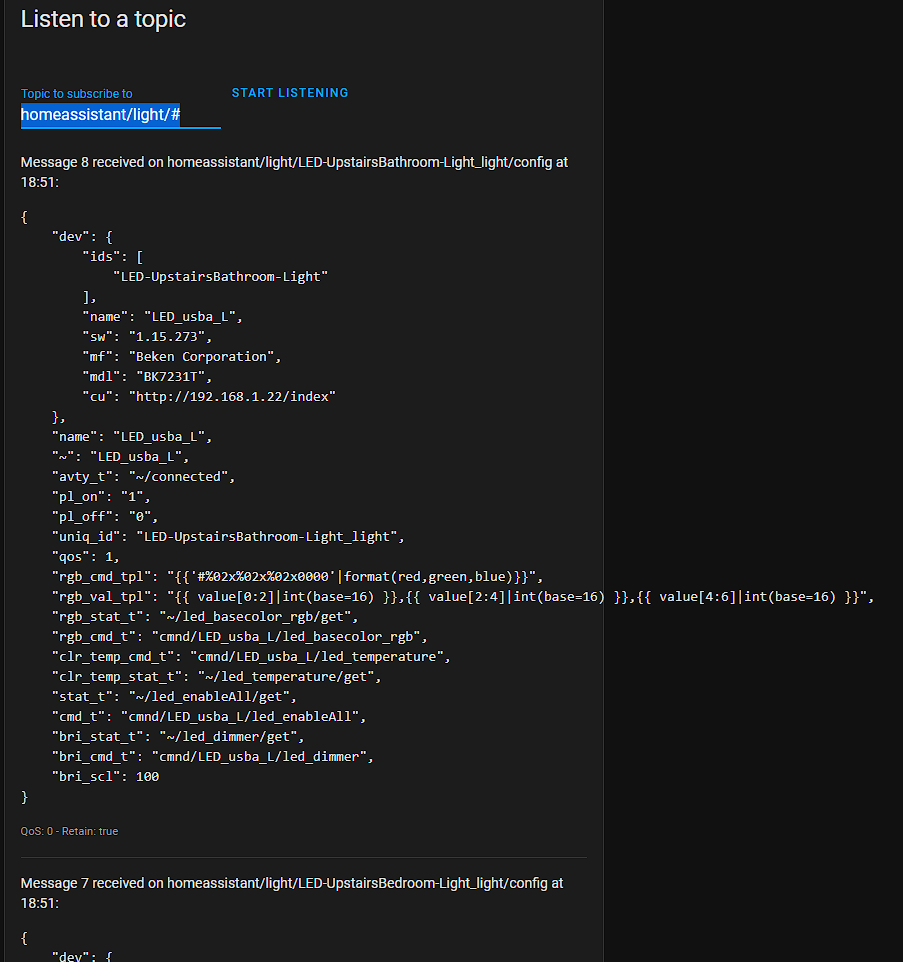The height and width of the screenshot is (962, 903).
Task: Click the http://192.168.1.22/index URL text
Action: pyautogui.click(x=232, y=396)
